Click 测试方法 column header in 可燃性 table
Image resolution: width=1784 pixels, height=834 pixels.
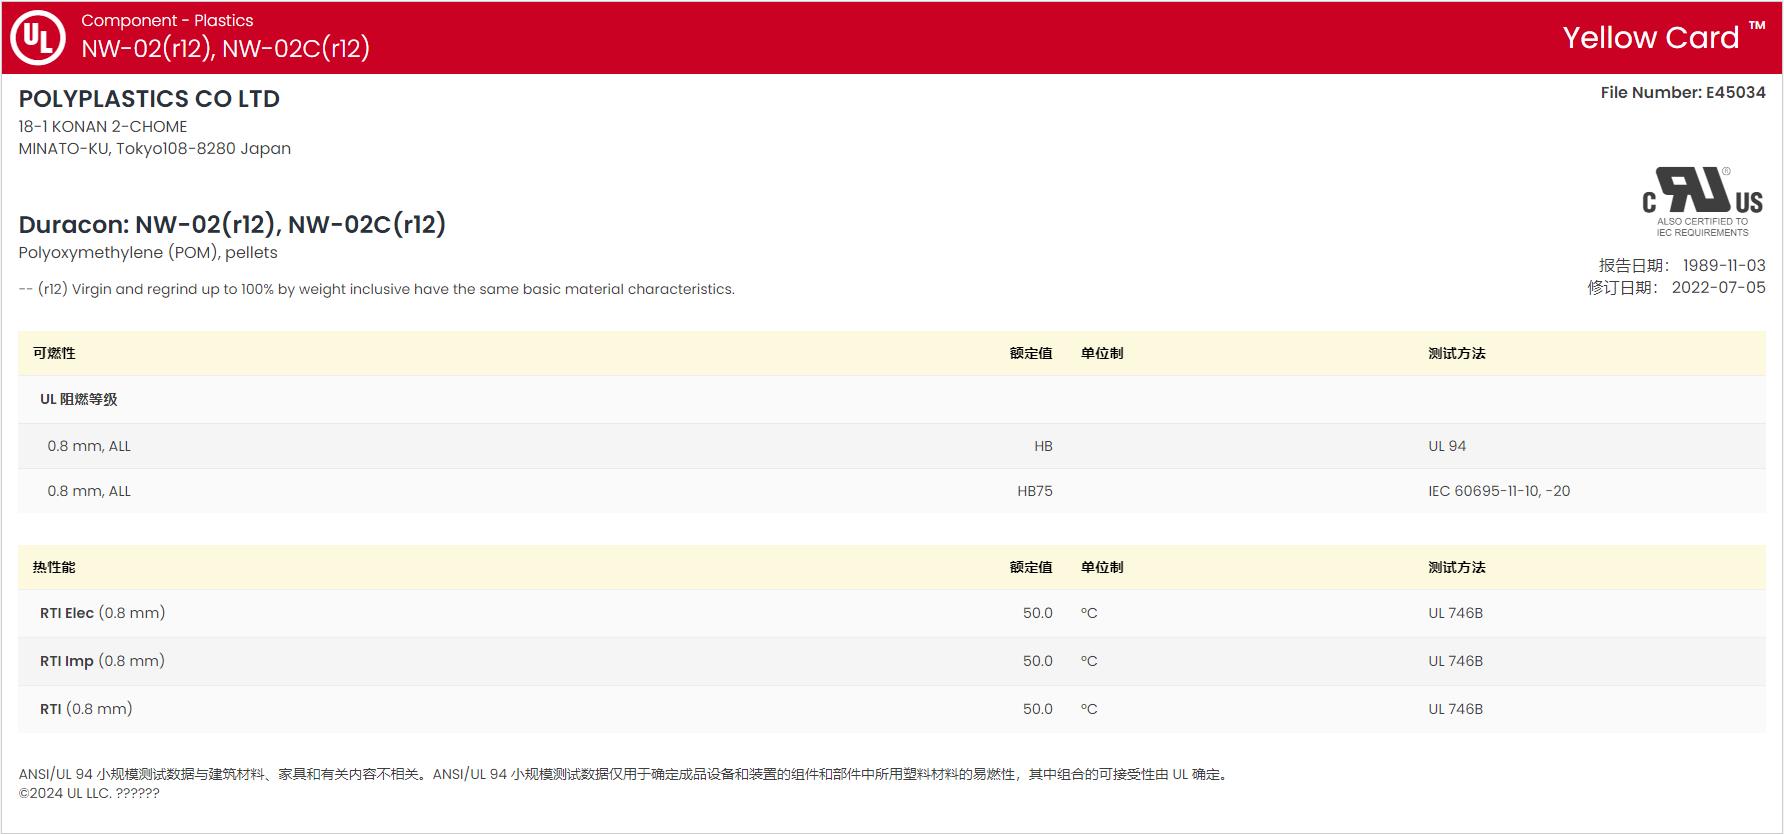pos(1457,353)
